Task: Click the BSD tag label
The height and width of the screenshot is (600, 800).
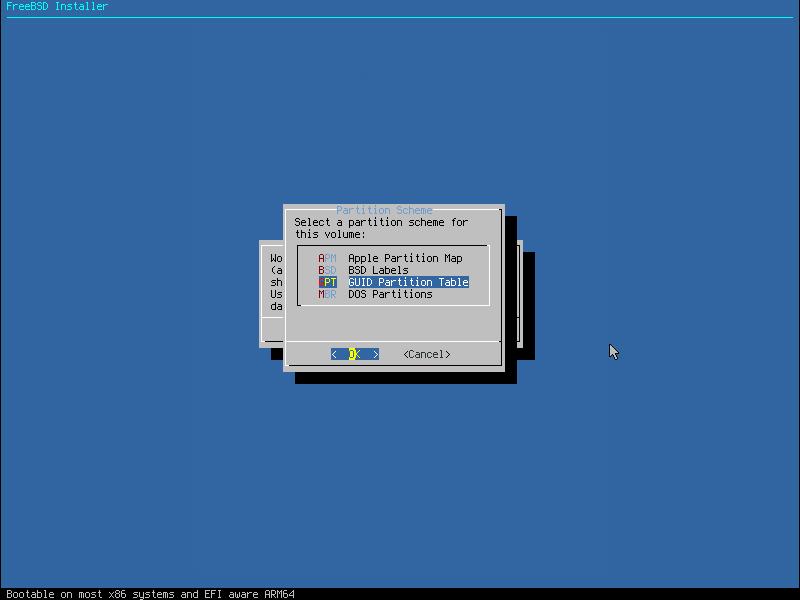Action: (327, 270)
